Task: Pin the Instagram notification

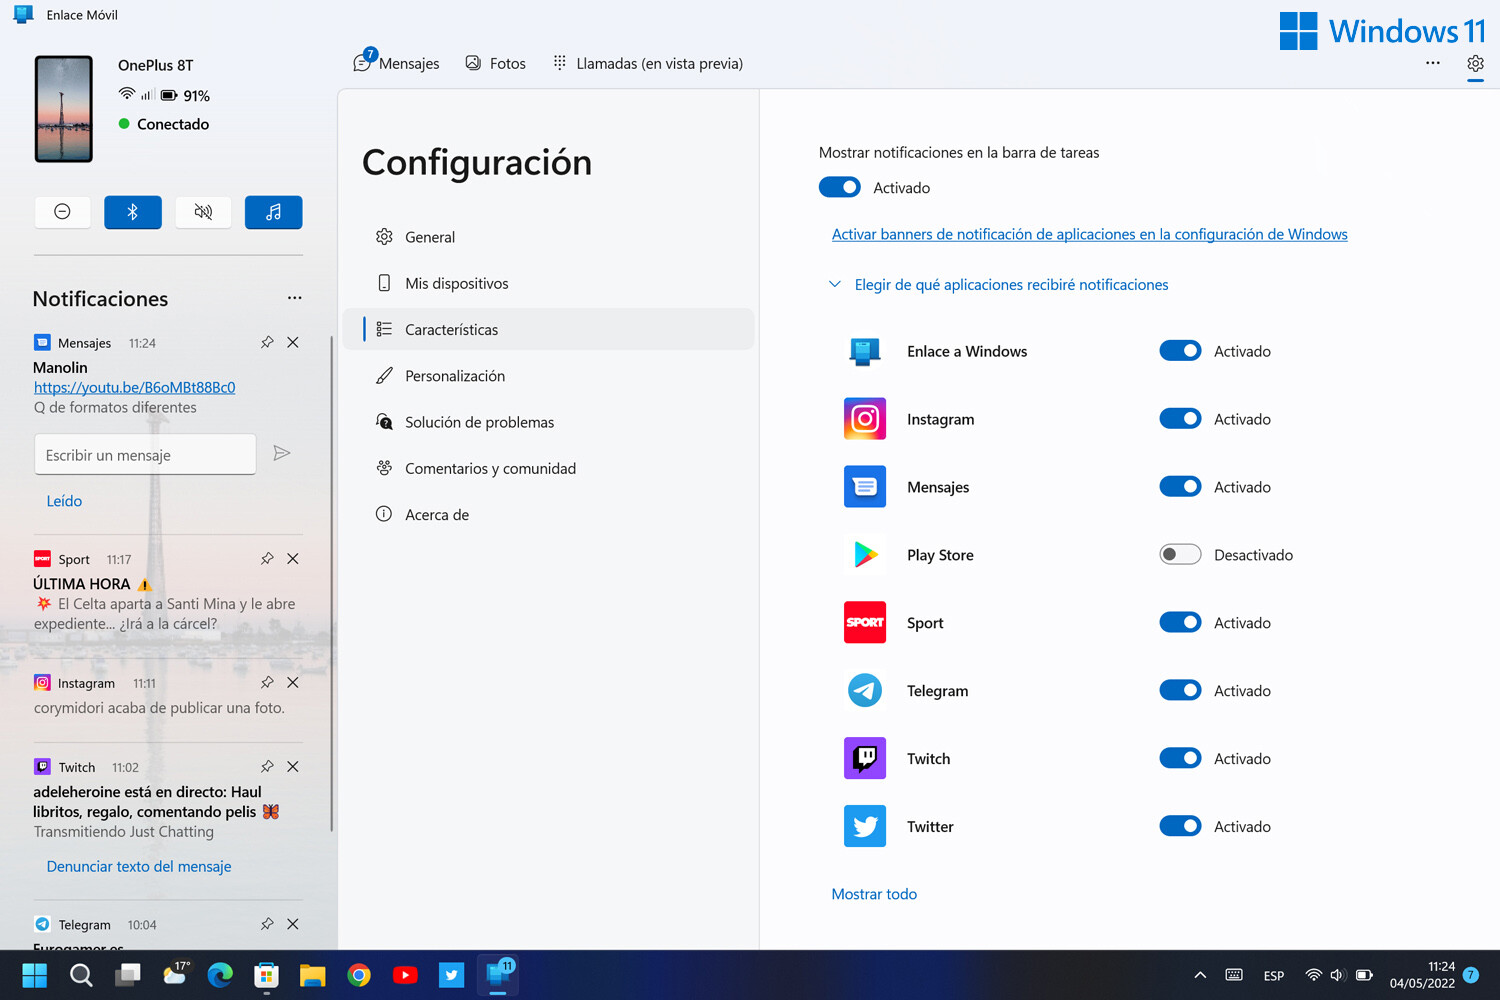Action: [x=267, y=683]
